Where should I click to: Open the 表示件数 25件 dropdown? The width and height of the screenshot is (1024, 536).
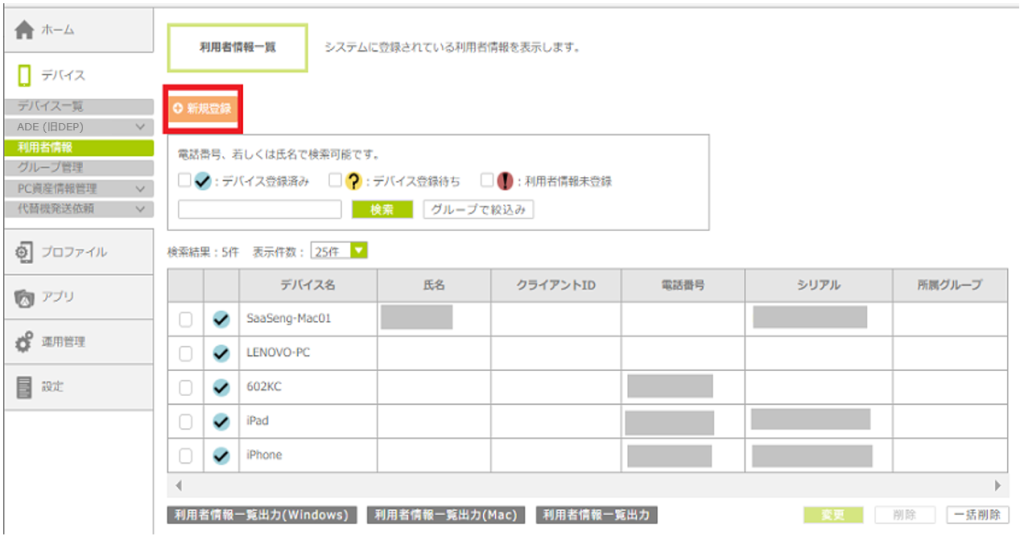click(x=339, y=251)
